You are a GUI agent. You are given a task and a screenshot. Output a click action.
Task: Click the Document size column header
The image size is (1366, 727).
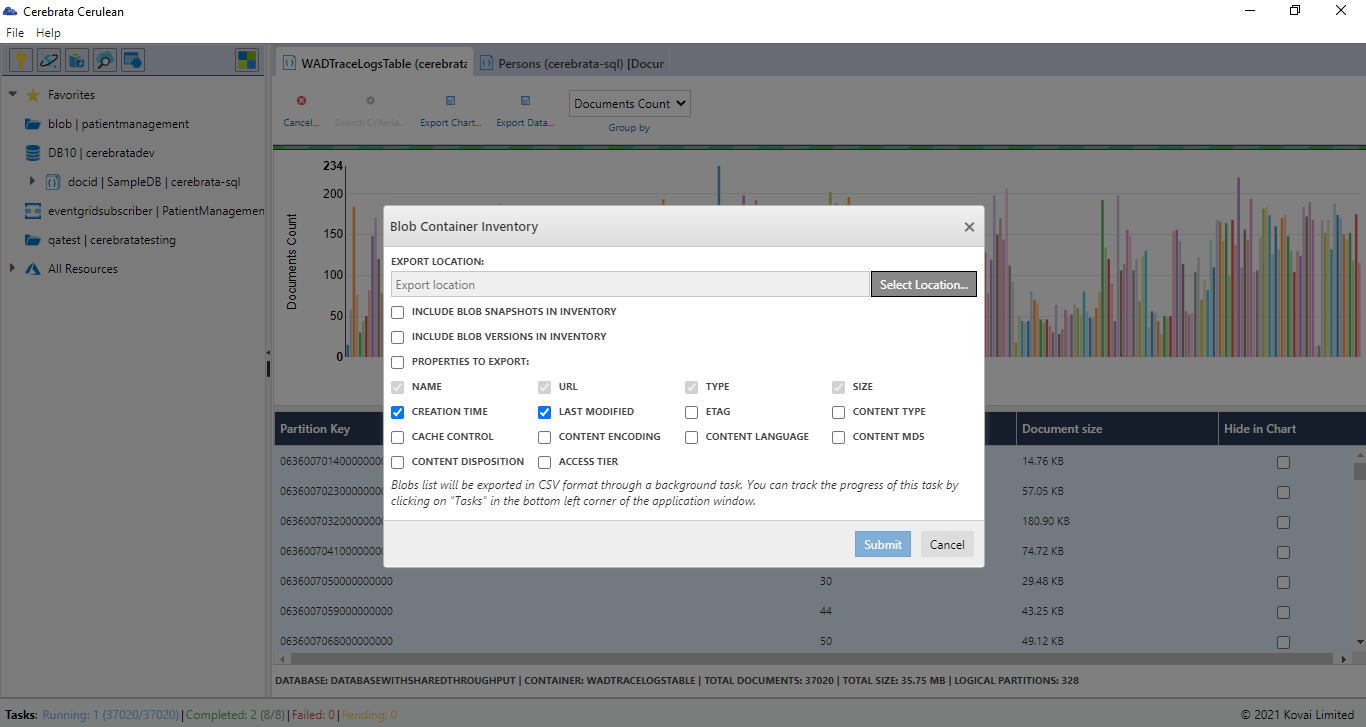click(x=1062, y=429)
